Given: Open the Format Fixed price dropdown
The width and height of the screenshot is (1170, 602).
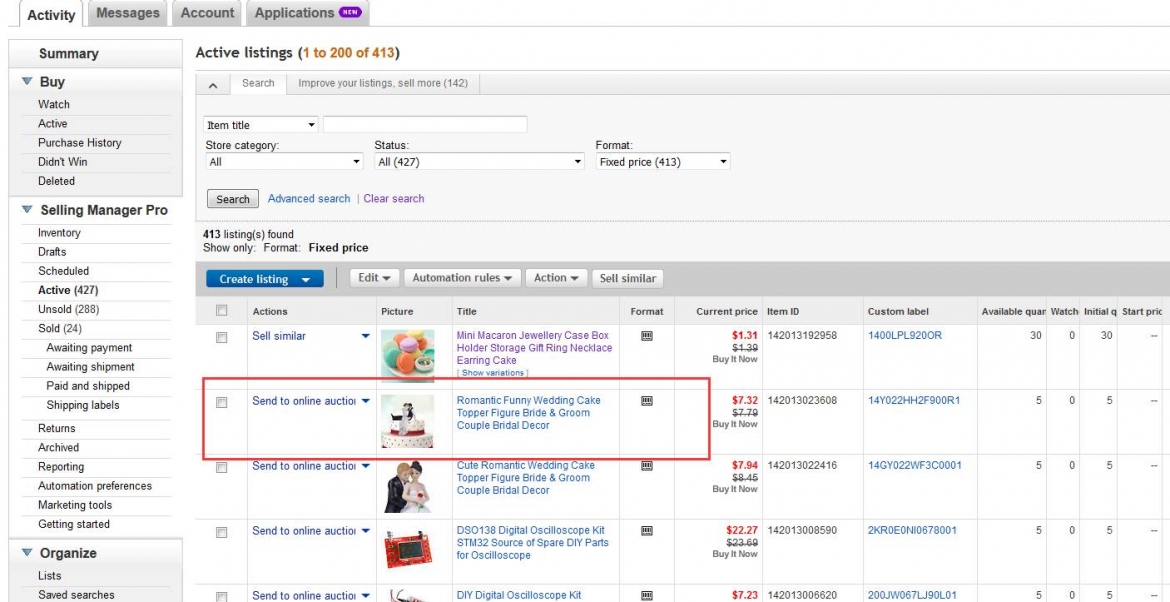Looking at the screenshot, I should (x=663, y=162).
